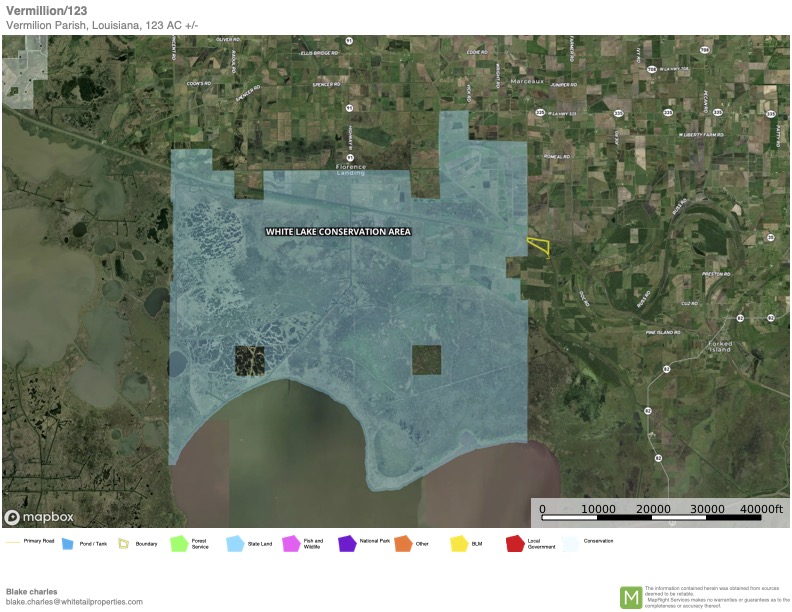The image size is (792, 612).
Task: Click the National Park purple swatch
Action: click(x=347, y=544)
